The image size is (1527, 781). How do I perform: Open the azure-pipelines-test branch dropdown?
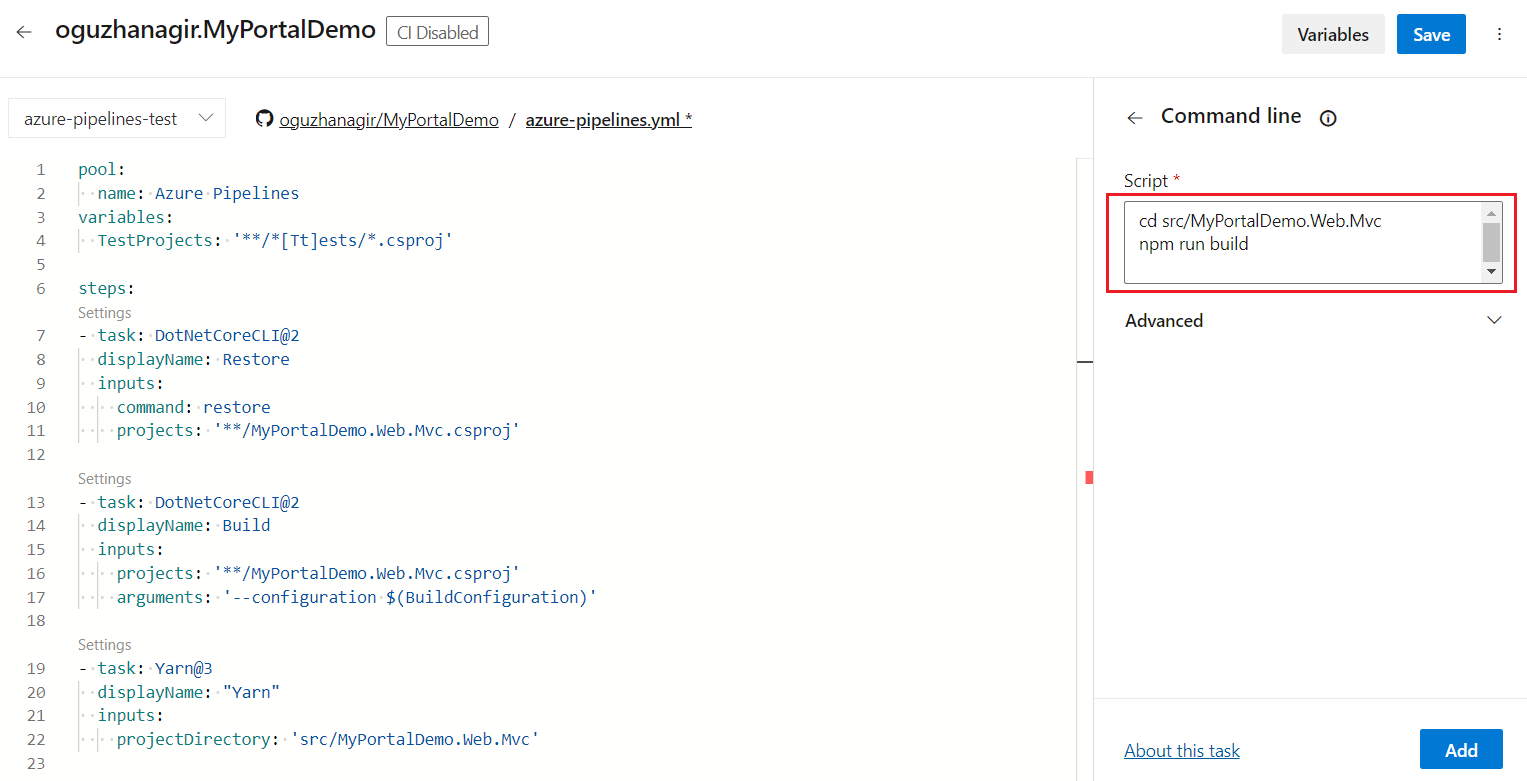(x=117, y=118)
